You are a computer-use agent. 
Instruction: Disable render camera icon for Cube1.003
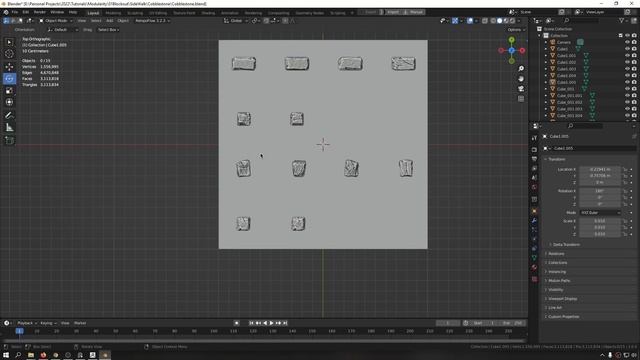coord(634,69)
